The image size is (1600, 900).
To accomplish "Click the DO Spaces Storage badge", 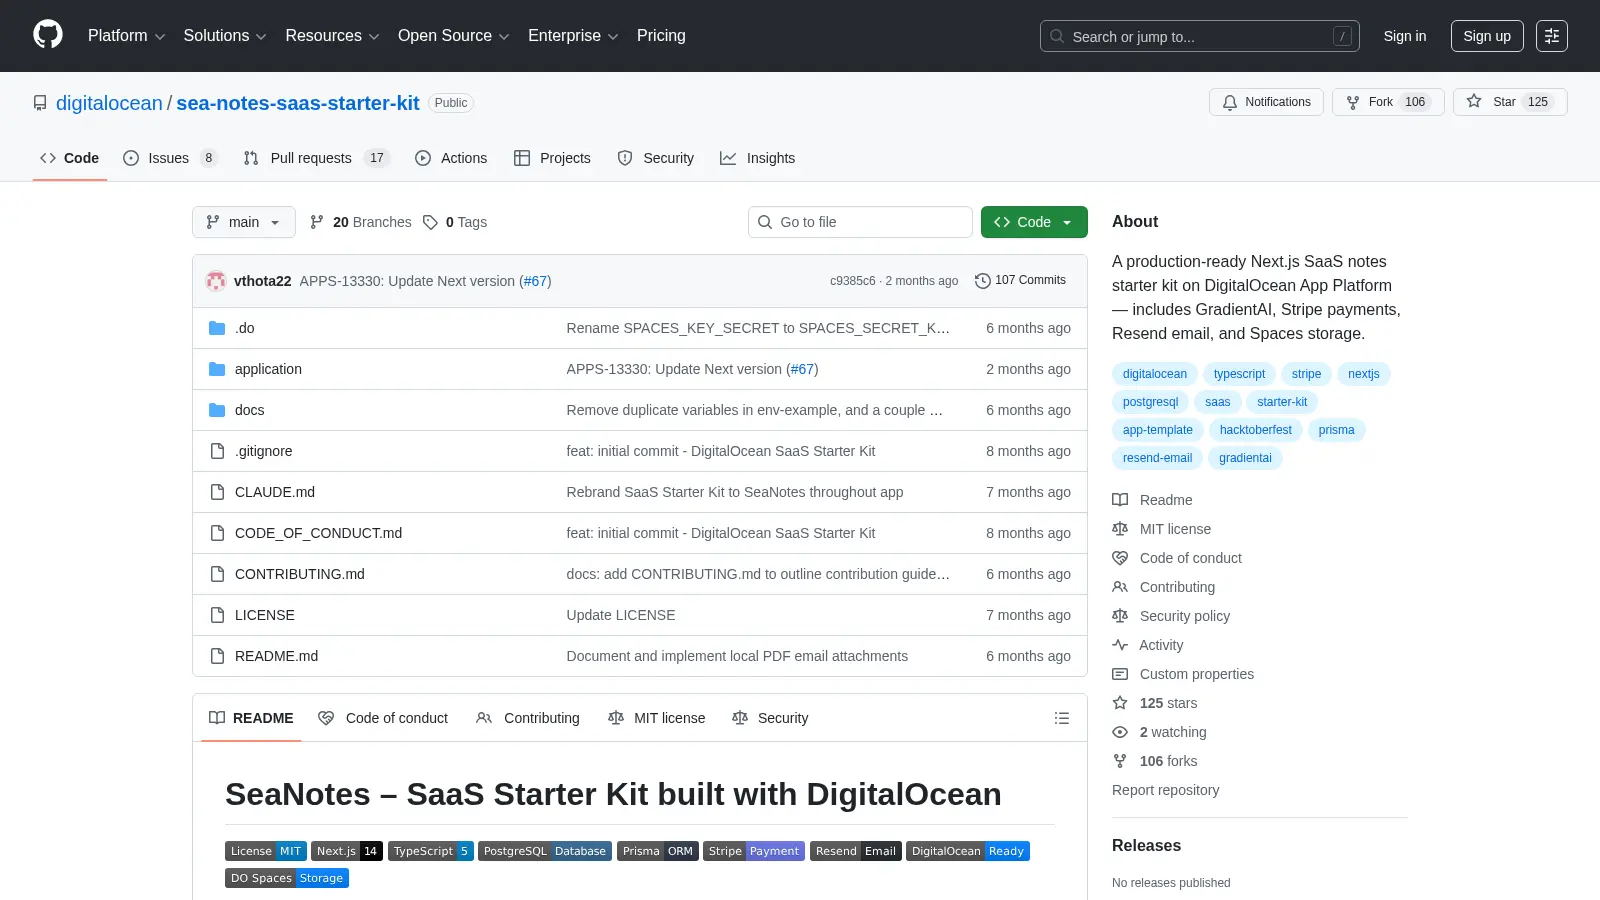I will click(x=287, y=878).
